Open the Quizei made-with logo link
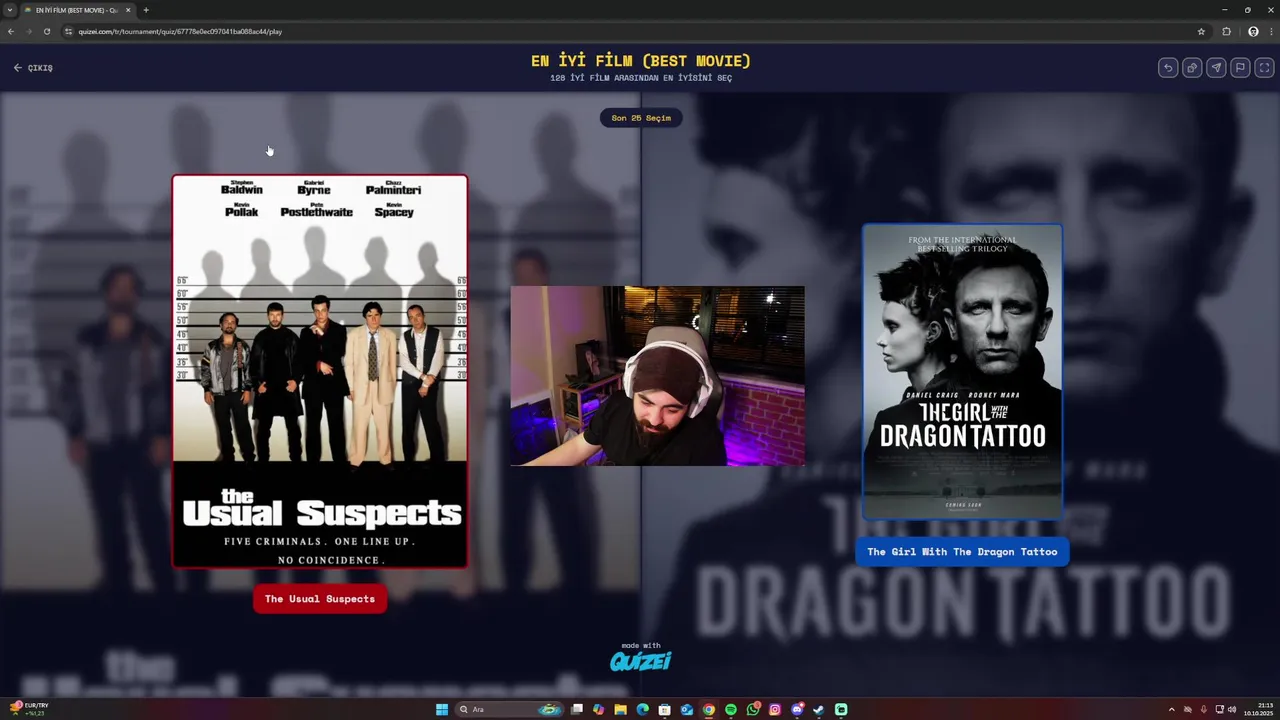1280x720 pixels. (641, 658)
